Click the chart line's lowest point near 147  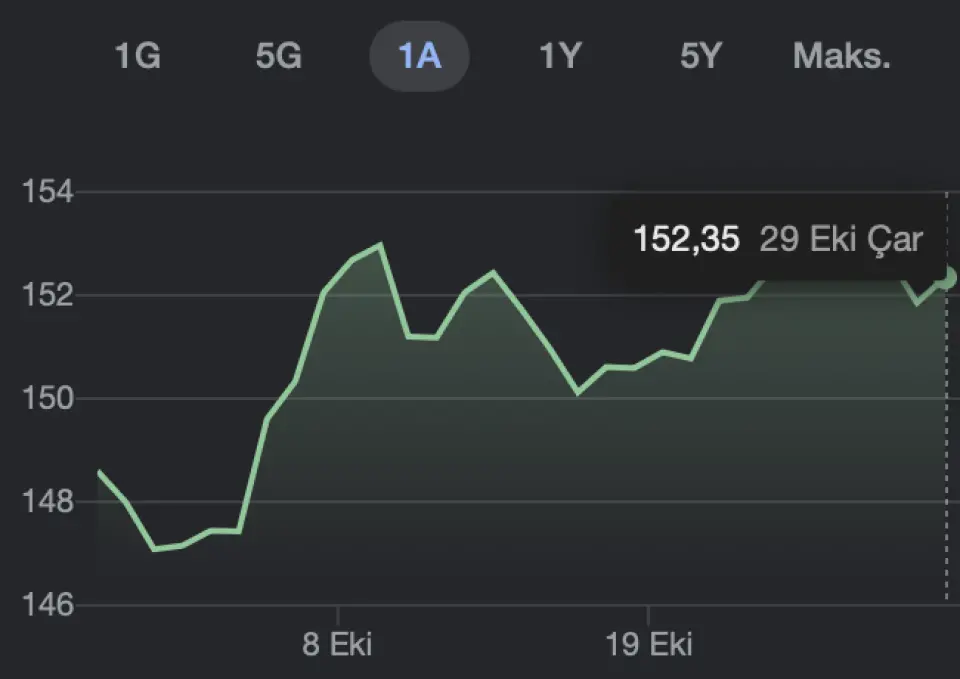click(x=154, y=548)
